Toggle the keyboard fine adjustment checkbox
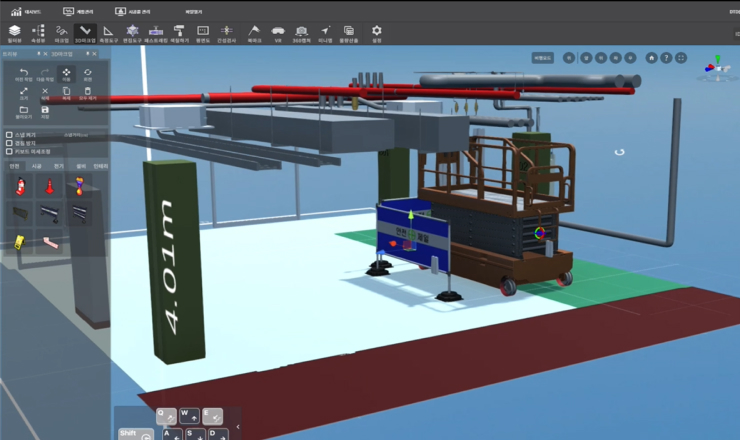The width and height of the screenshot is (740, 440). tap(10, 152)
